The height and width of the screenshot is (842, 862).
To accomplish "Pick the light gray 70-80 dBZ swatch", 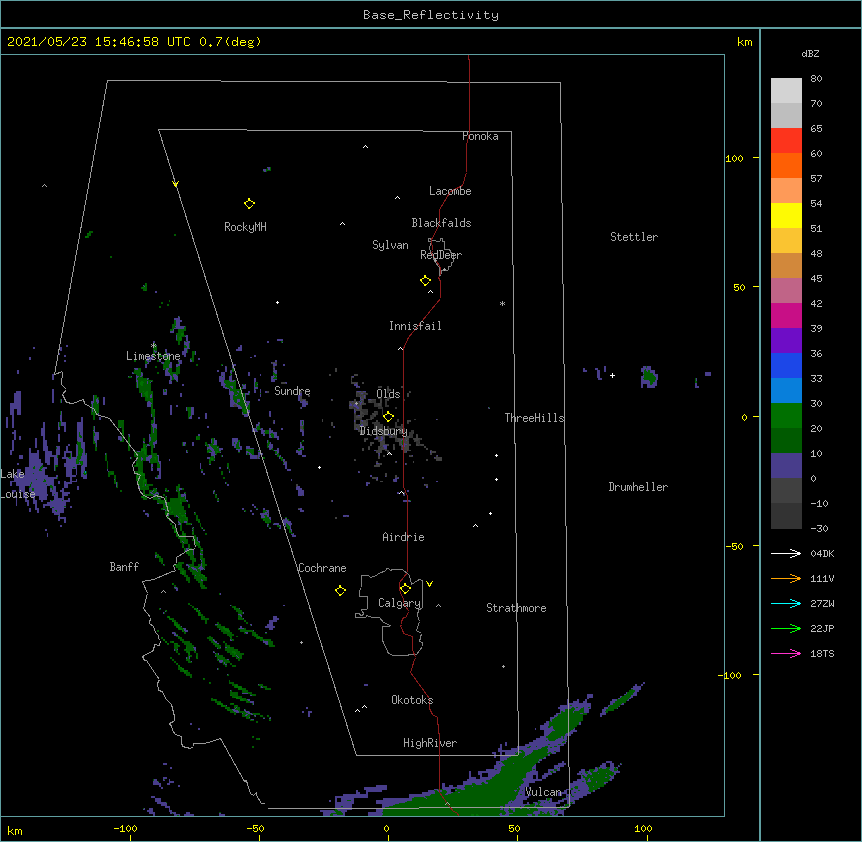I will point(786,91).
